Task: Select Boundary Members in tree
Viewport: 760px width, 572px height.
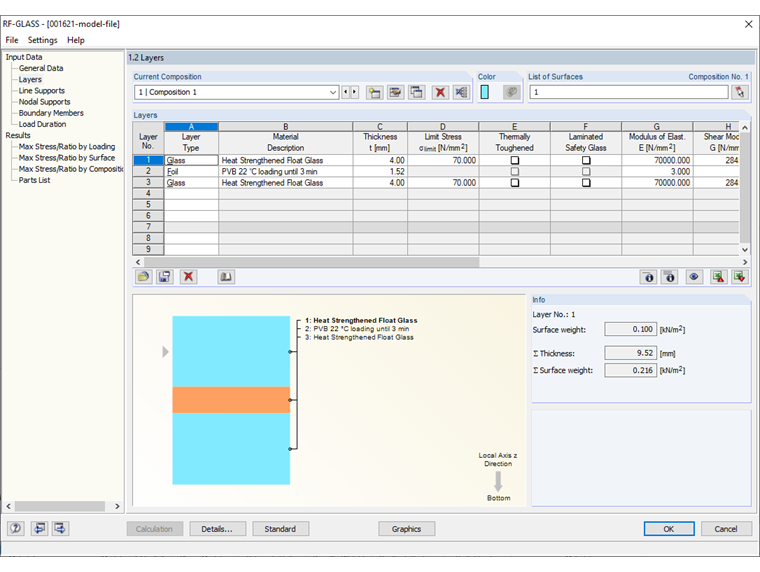Action: click(51, 113)
